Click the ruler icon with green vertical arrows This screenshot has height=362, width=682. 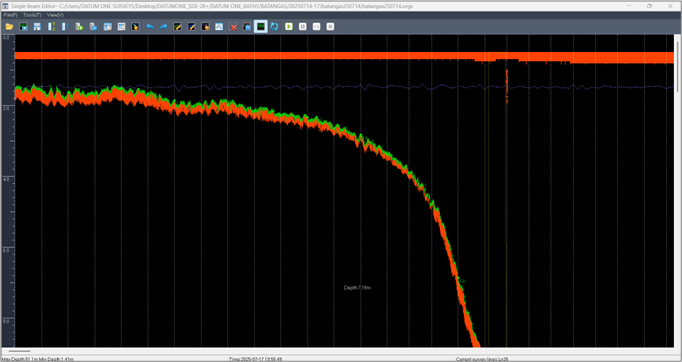51,27
